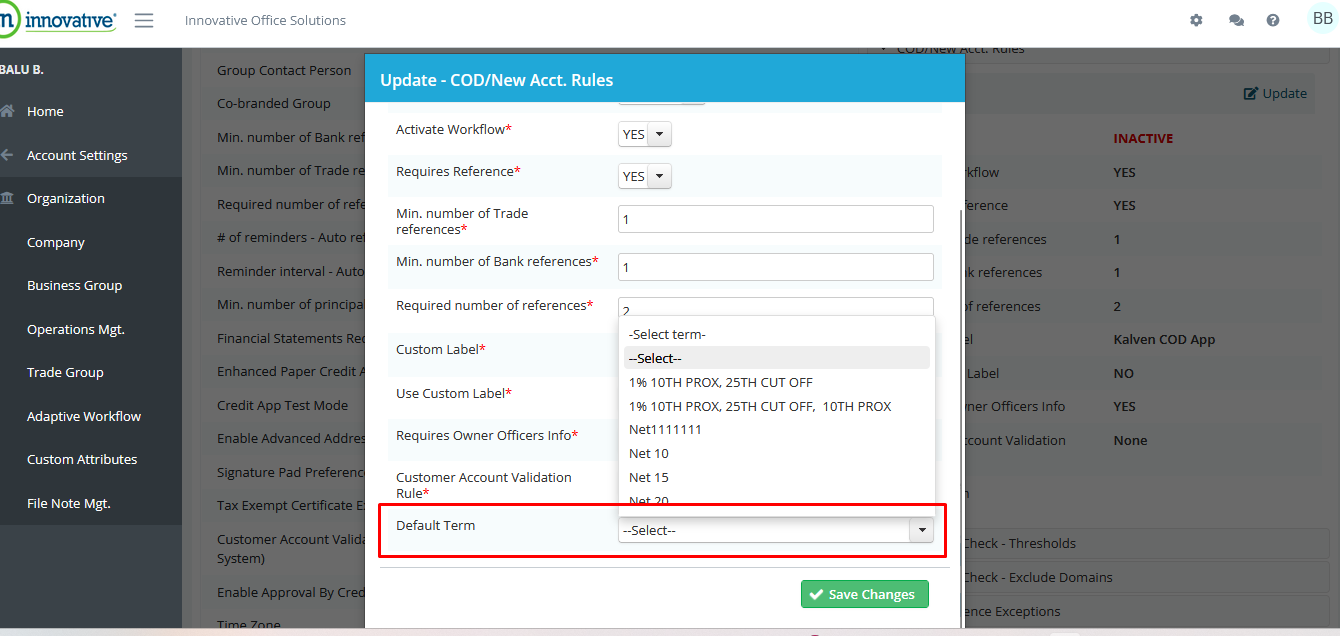The width and height of the screenshot is (1340, 636).
Task: Click the Use Custom Label label
Action: (454, 393)
